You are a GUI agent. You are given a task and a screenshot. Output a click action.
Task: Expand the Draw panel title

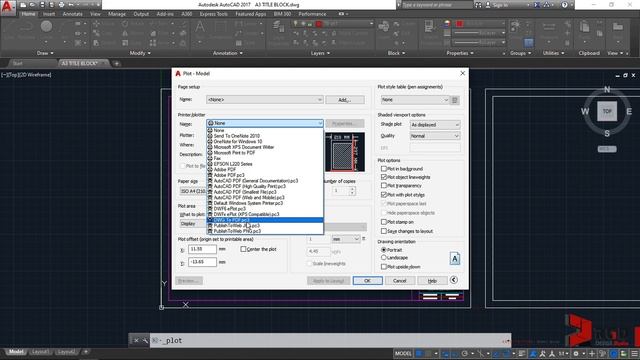[x=45, y=53]
